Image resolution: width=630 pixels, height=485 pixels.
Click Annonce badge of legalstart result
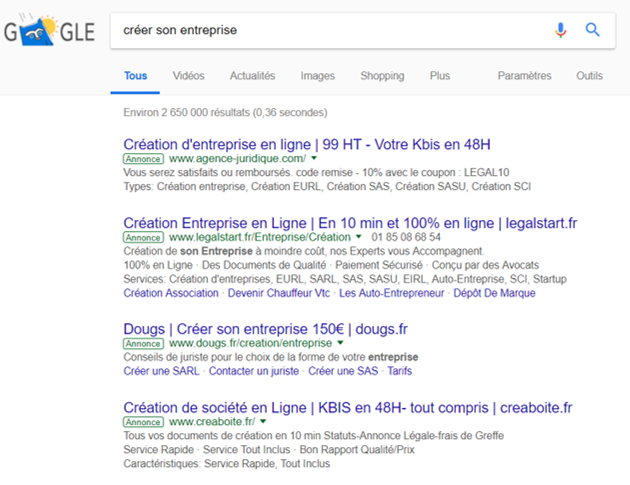point(143,237)
